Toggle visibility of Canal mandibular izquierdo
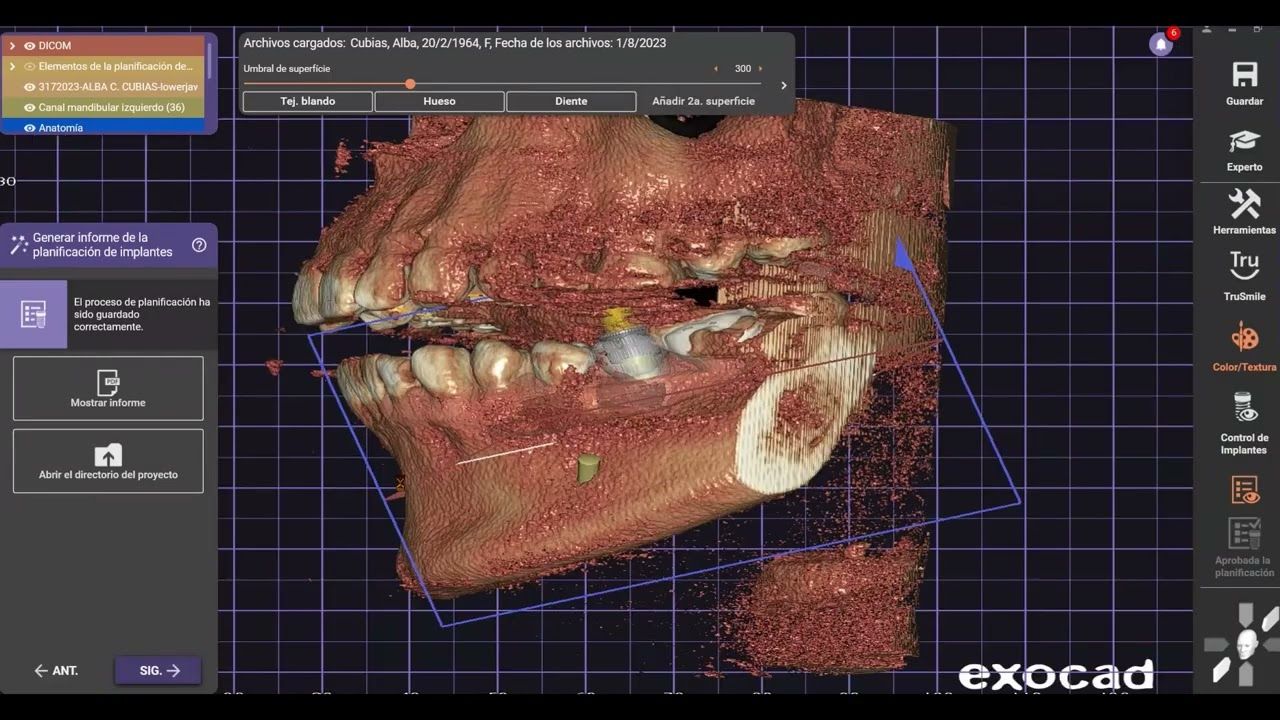This screenshot has height=720, width=1280. pyautogui.click(x=29, y=108)
